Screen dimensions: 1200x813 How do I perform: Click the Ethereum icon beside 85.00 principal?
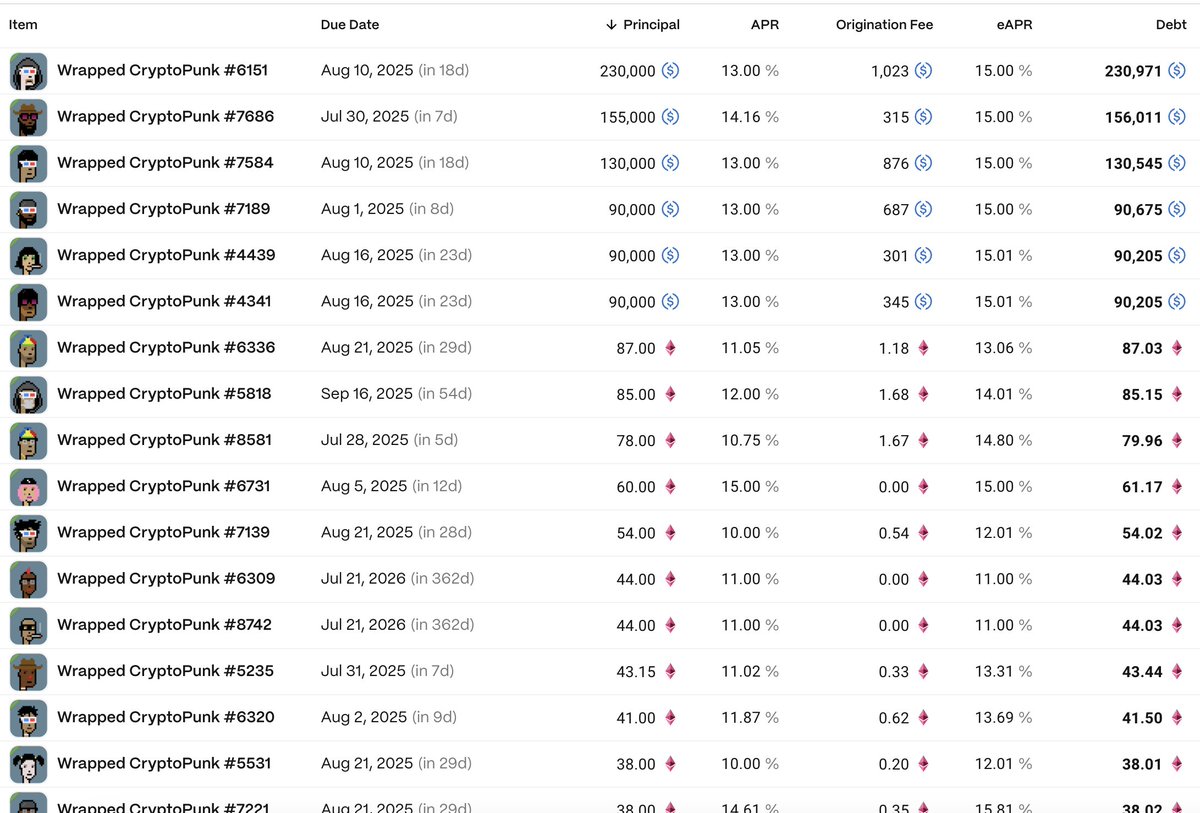click(671, 394)
